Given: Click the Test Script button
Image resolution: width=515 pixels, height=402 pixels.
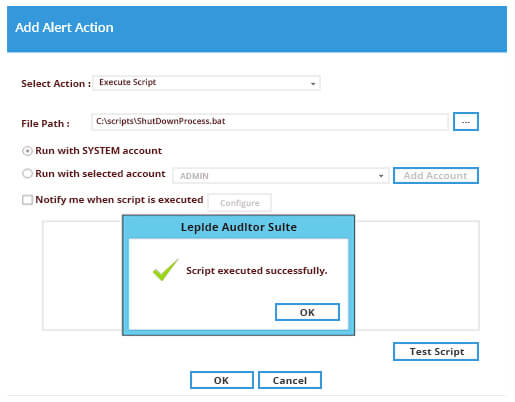Looking at the screenshot, I should point(436,352).
